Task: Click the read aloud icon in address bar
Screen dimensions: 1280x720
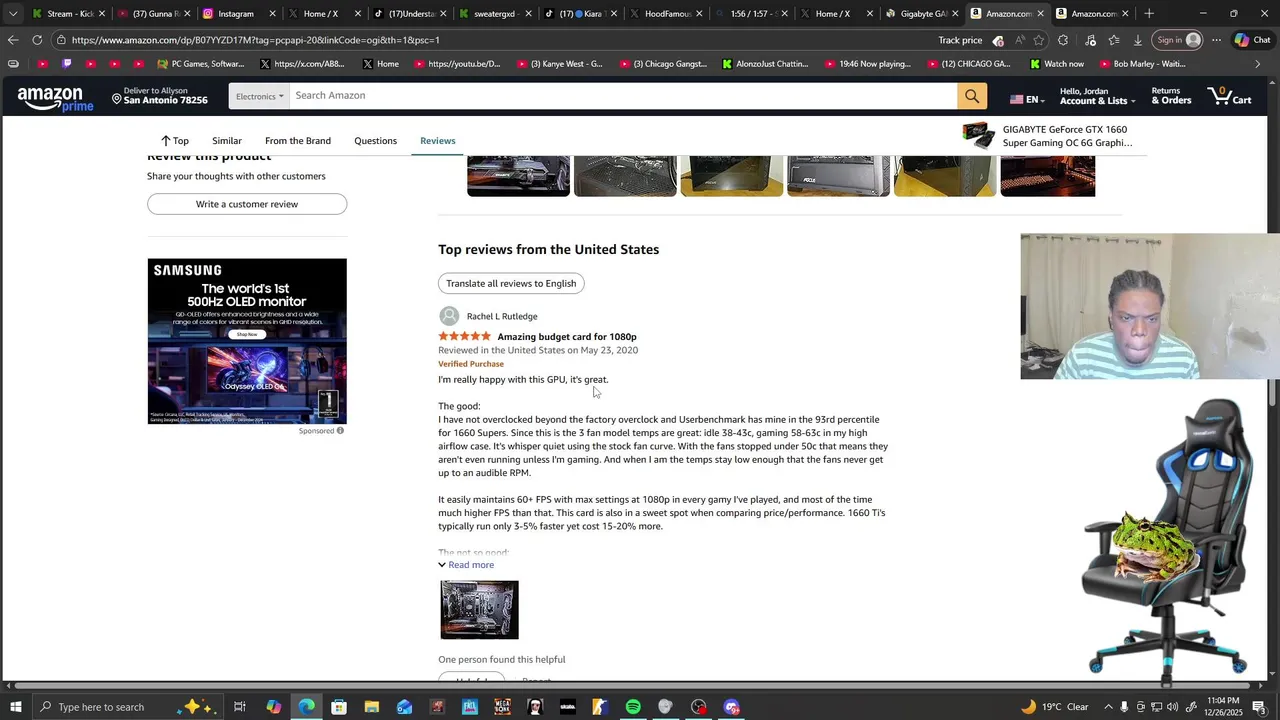Action: (1019, 40)
